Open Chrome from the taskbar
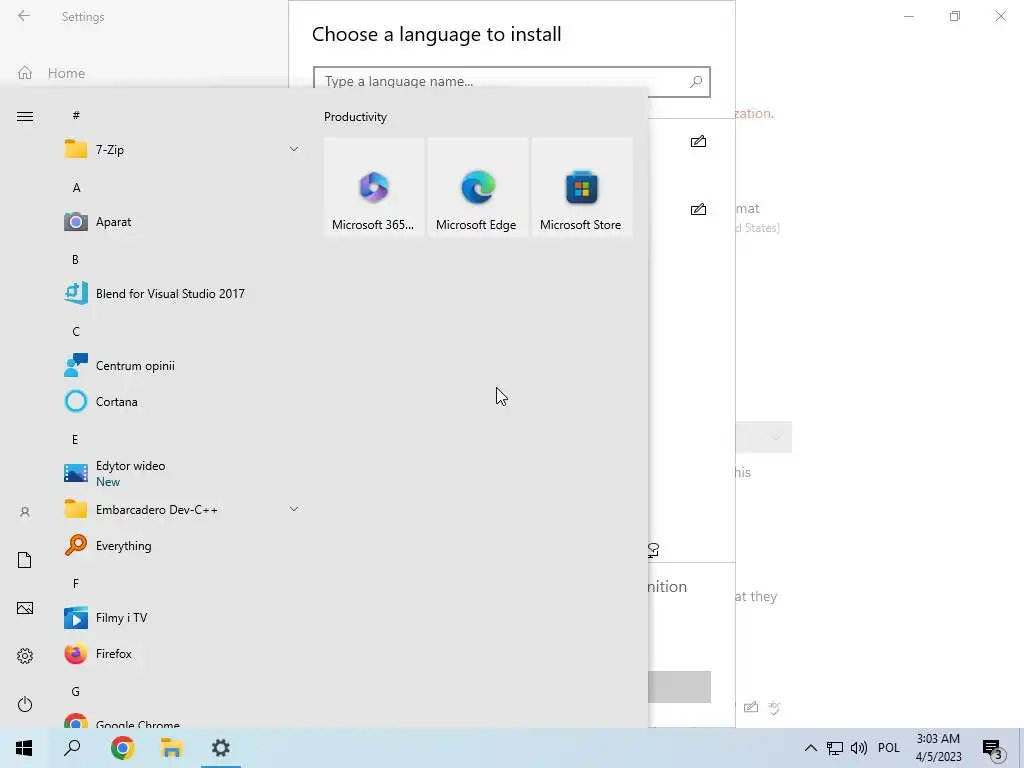 (x=123, y=748)
